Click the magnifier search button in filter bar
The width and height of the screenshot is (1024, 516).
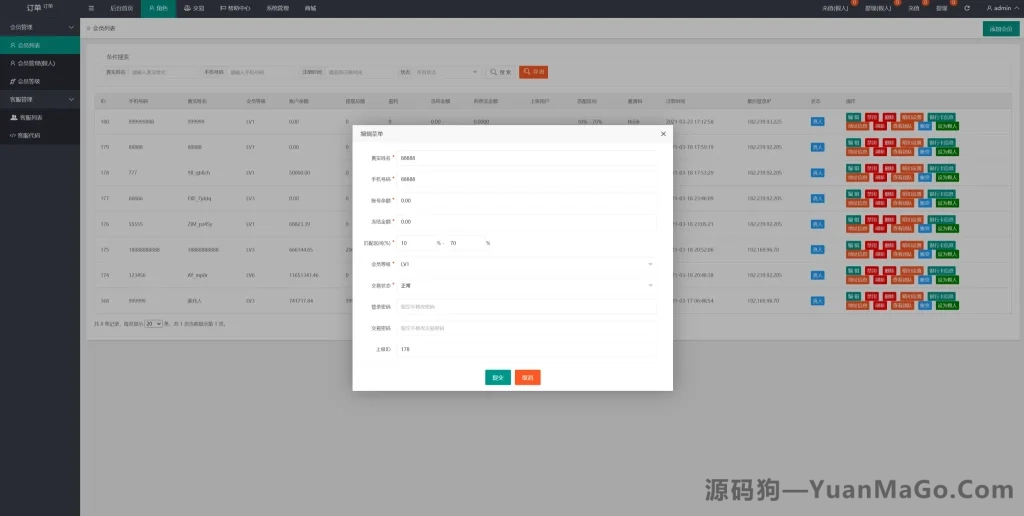tap(501, 73)
